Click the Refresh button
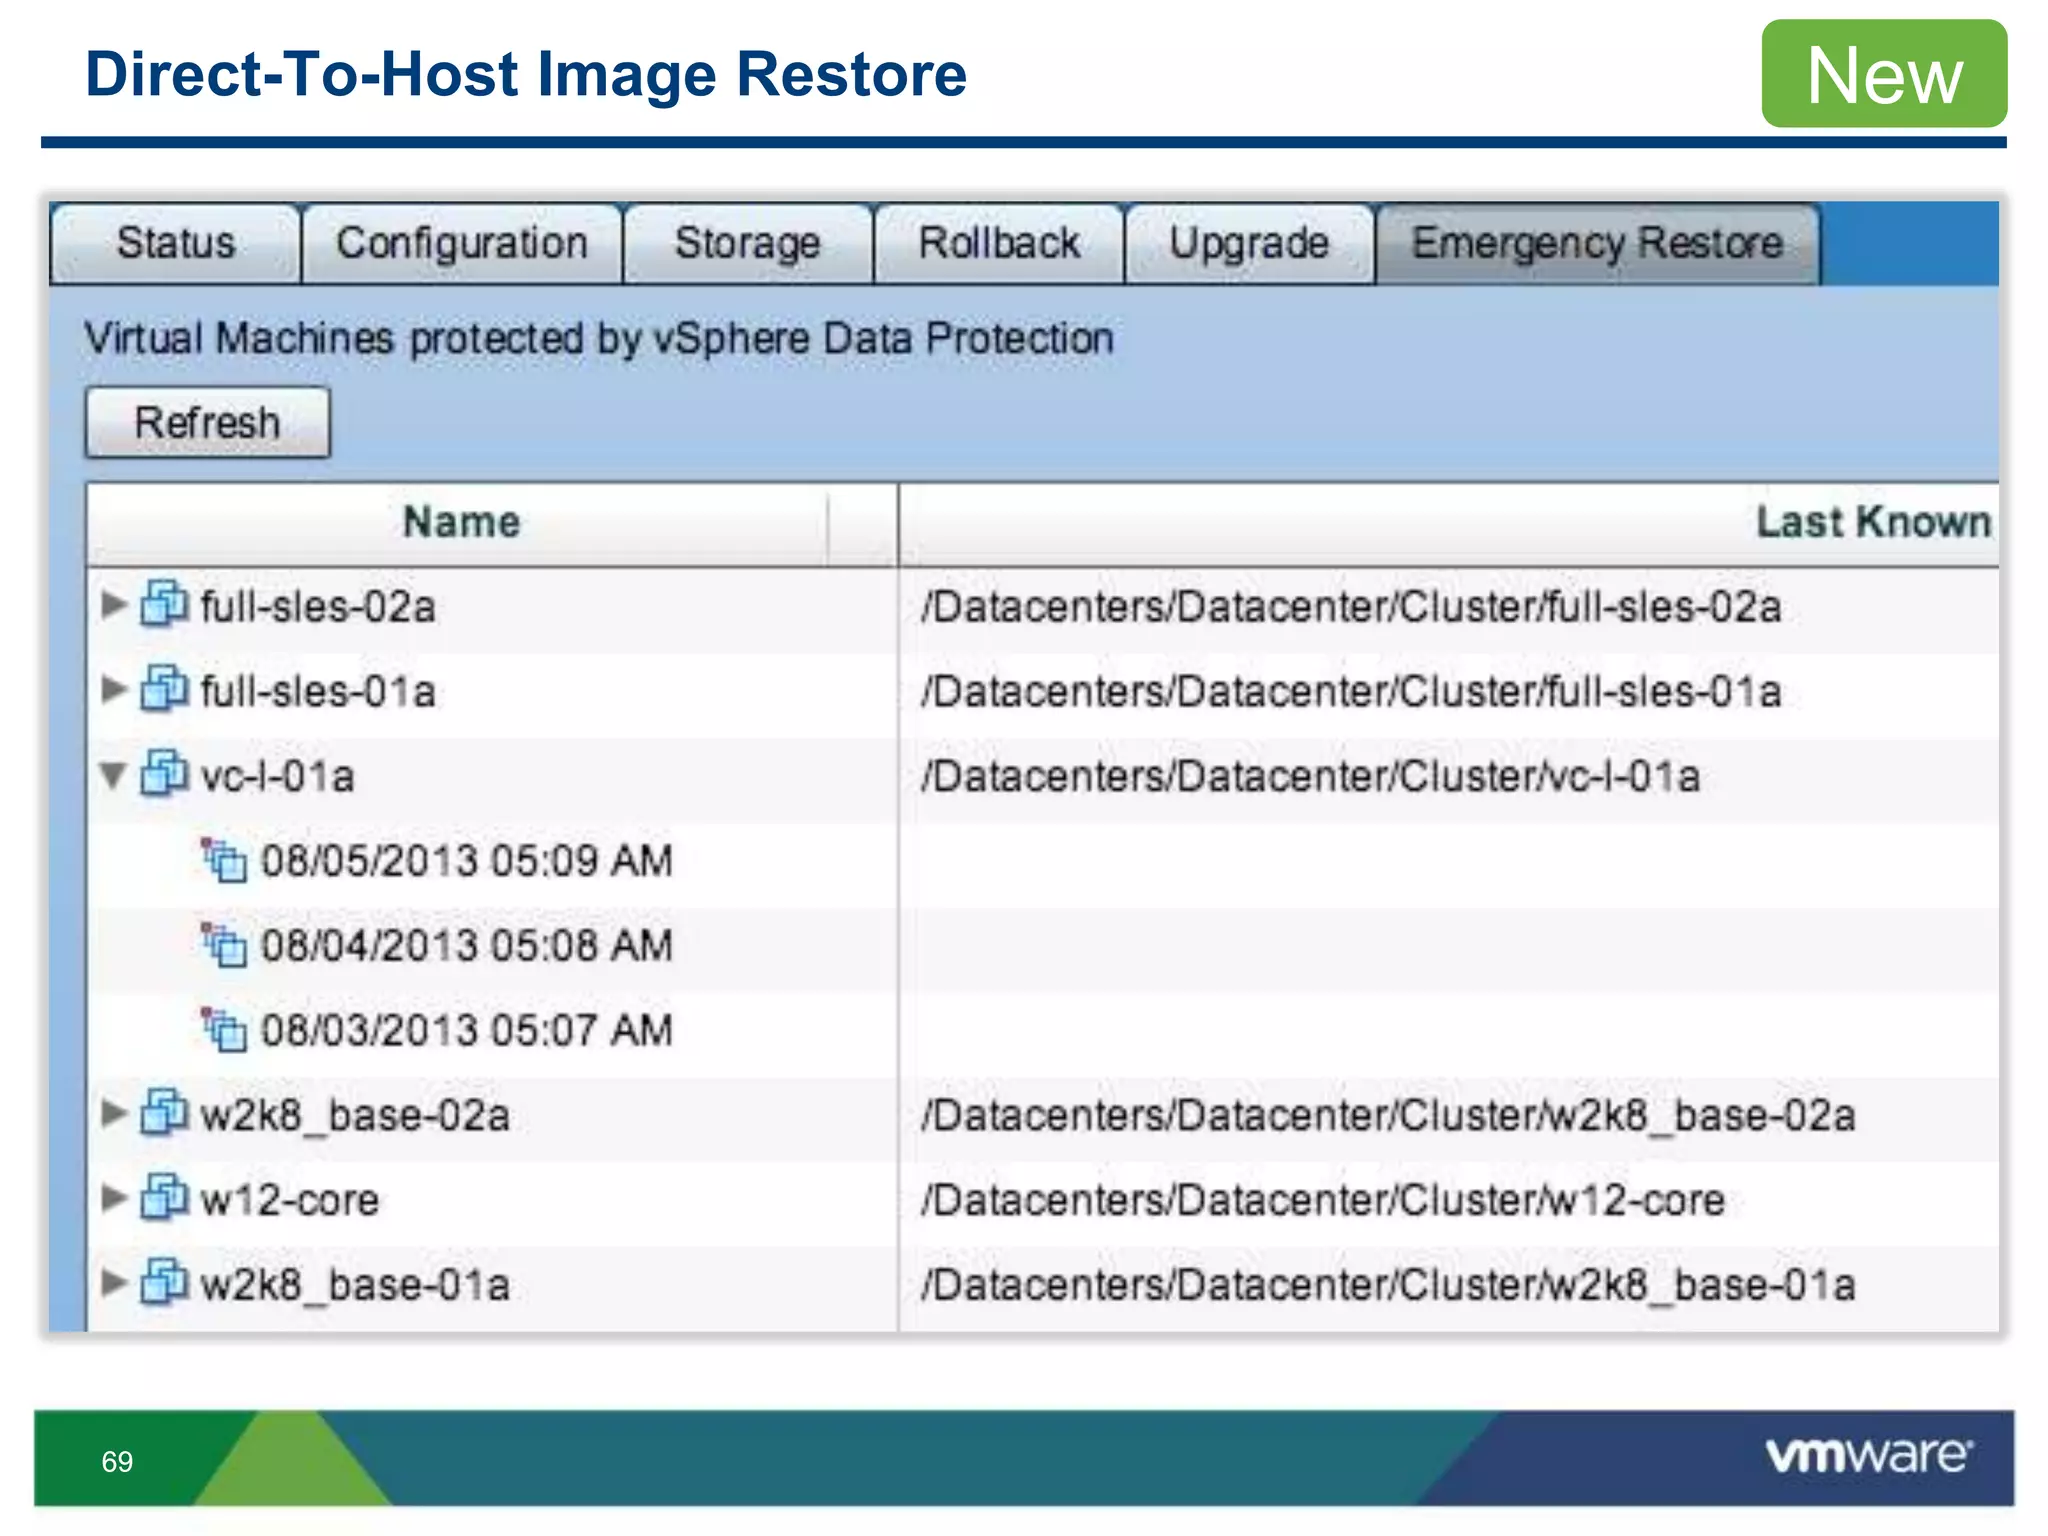Viewport: 2048px width, 1536px height. [x=207, y=422]
